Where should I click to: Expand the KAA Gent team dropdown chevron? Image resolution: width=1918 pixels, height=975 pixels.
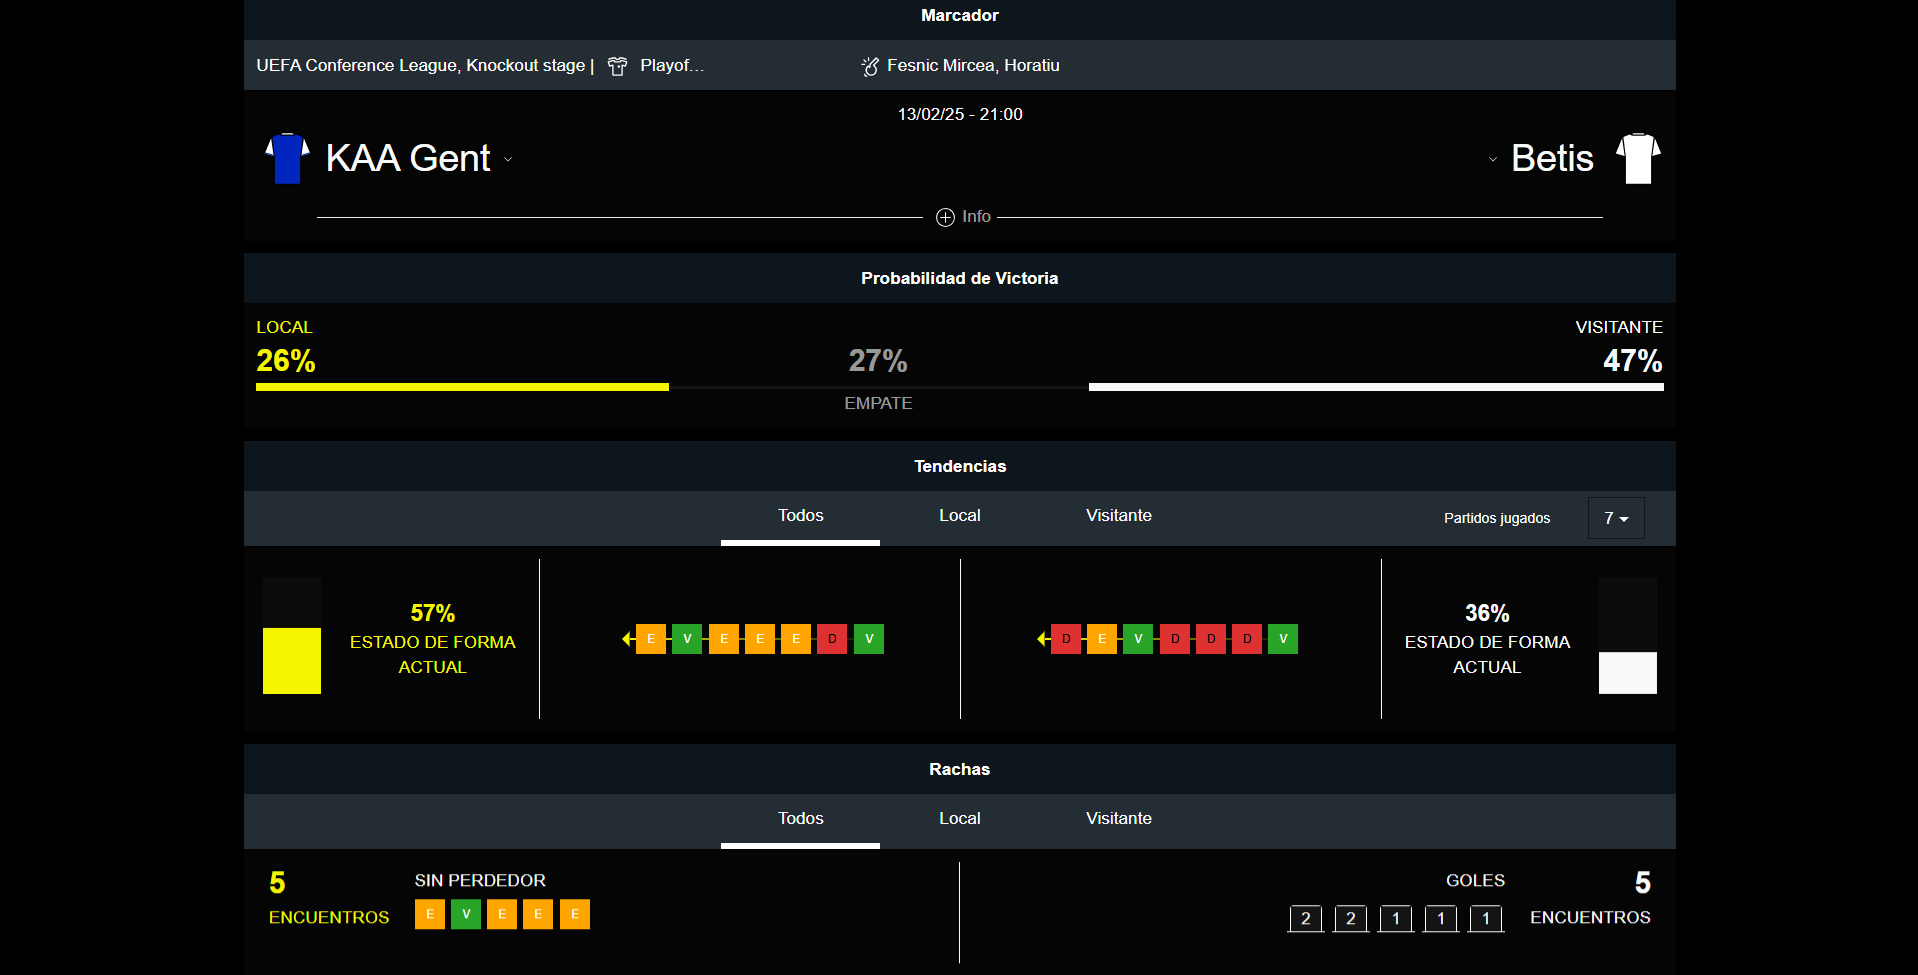pos(508,159)
